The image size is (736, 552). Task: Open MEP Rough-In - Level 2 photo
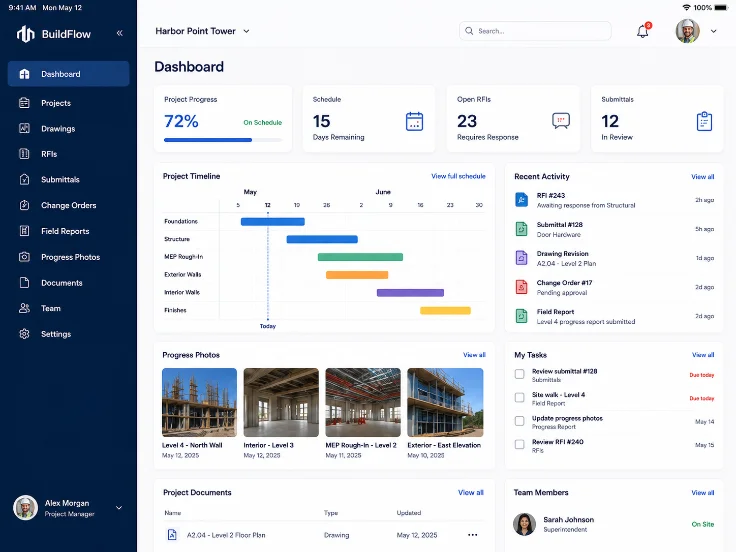click(363, 402)
